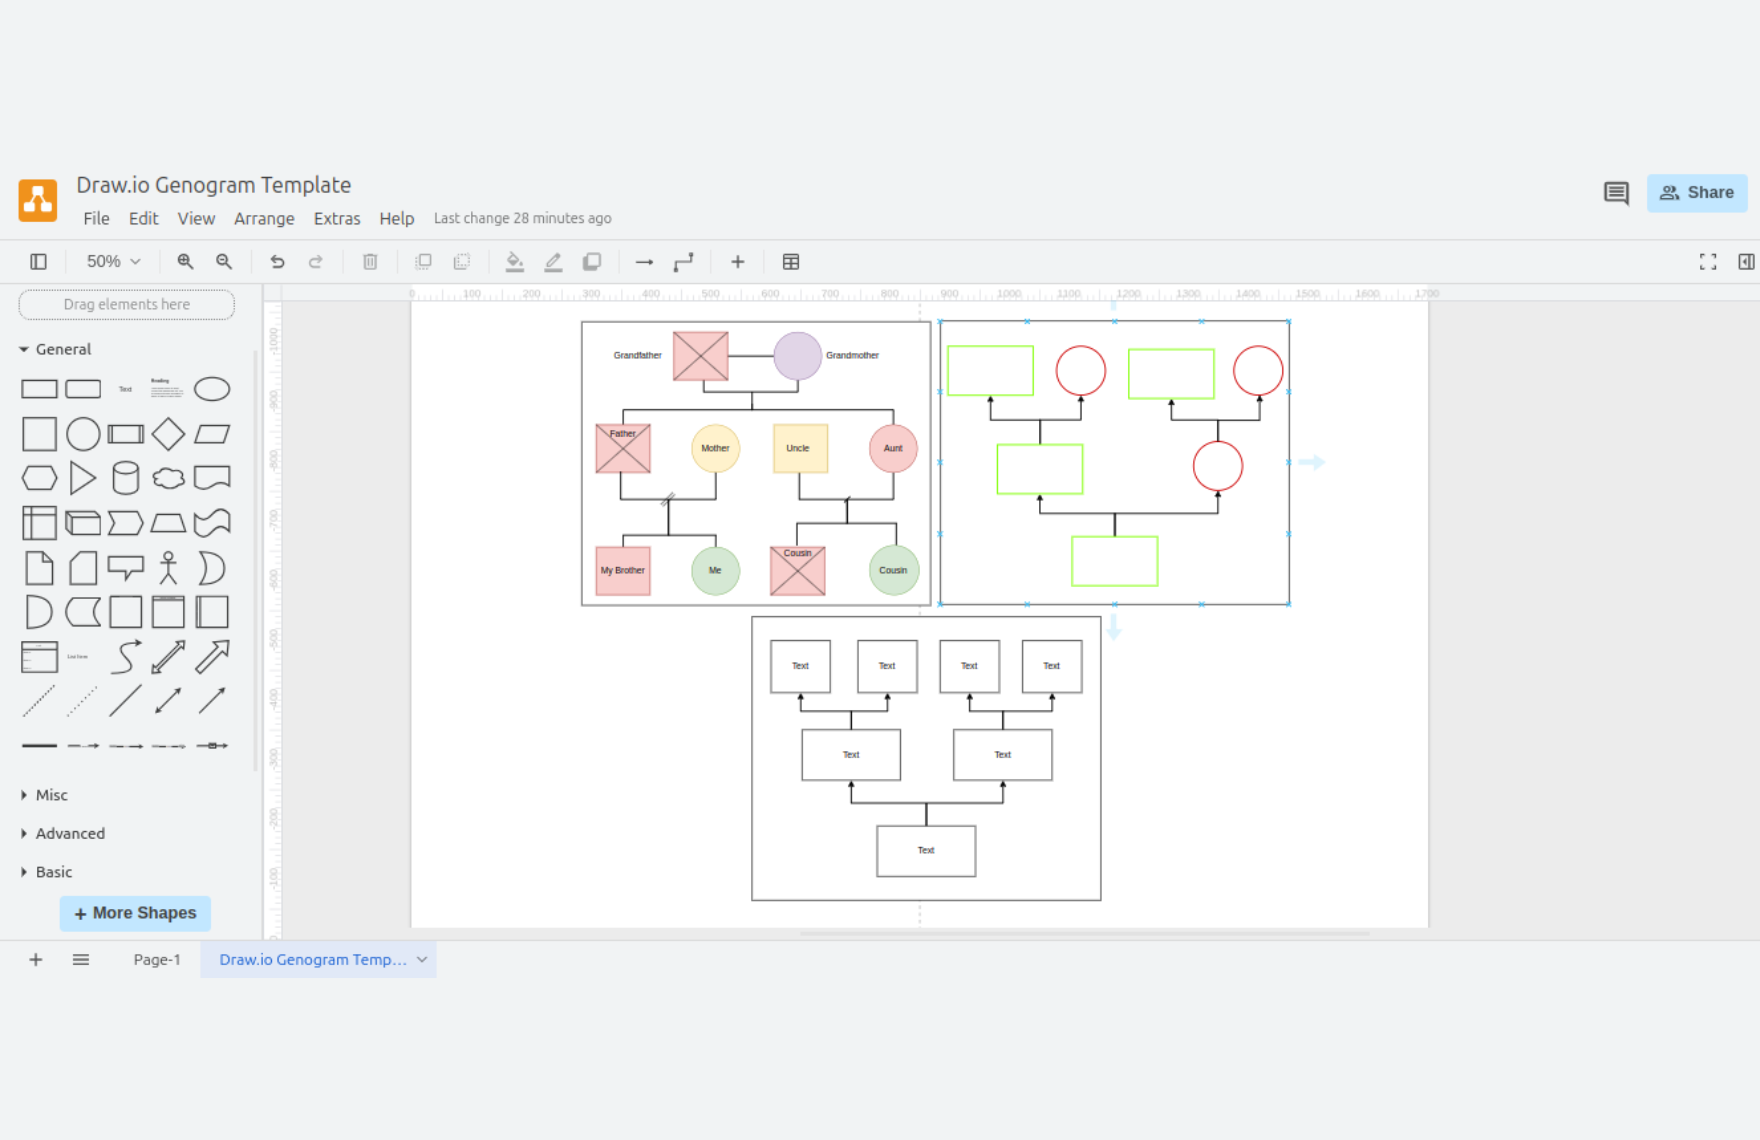Open the Extras menu
The image size is (1760, 1140).
[337, 218]
